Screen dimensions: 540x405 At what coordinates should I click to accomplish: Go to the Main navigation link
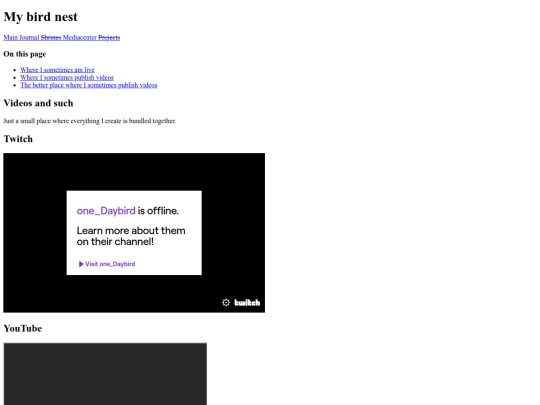click(x=10, y=38)
